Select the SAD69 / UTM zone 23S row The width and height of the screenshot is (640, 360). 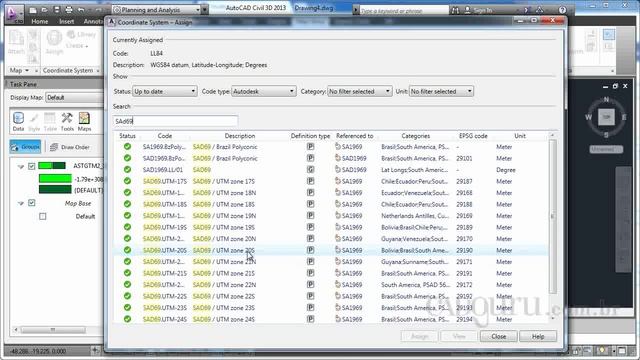(x=331, y=308)
